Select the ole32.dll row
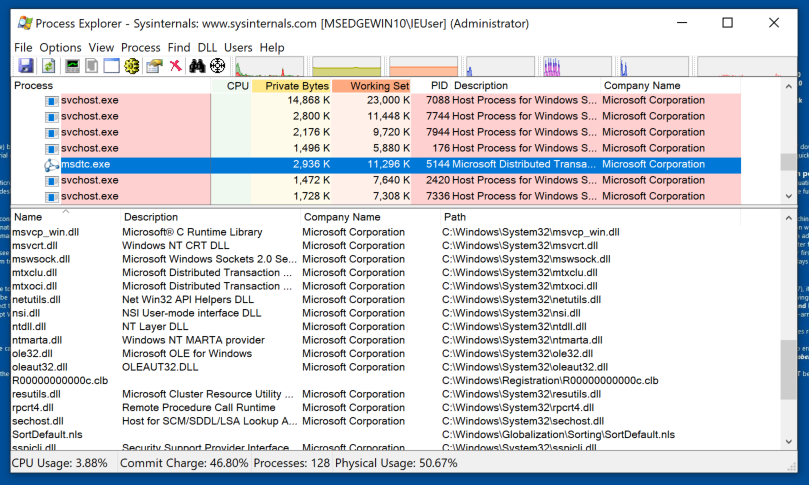Screen dimensions: 809x485 (x=376, y=353)
